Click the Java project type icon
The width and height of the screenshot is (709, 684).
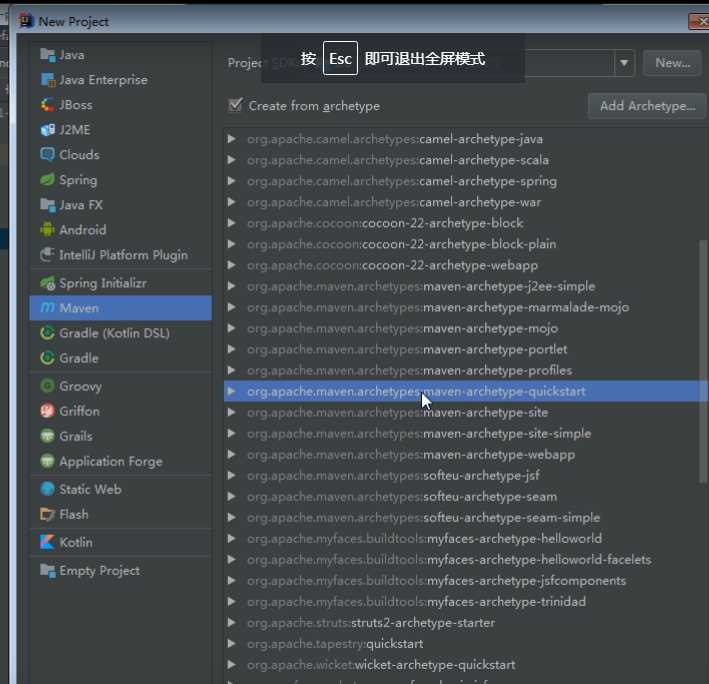tap(47, 55)
